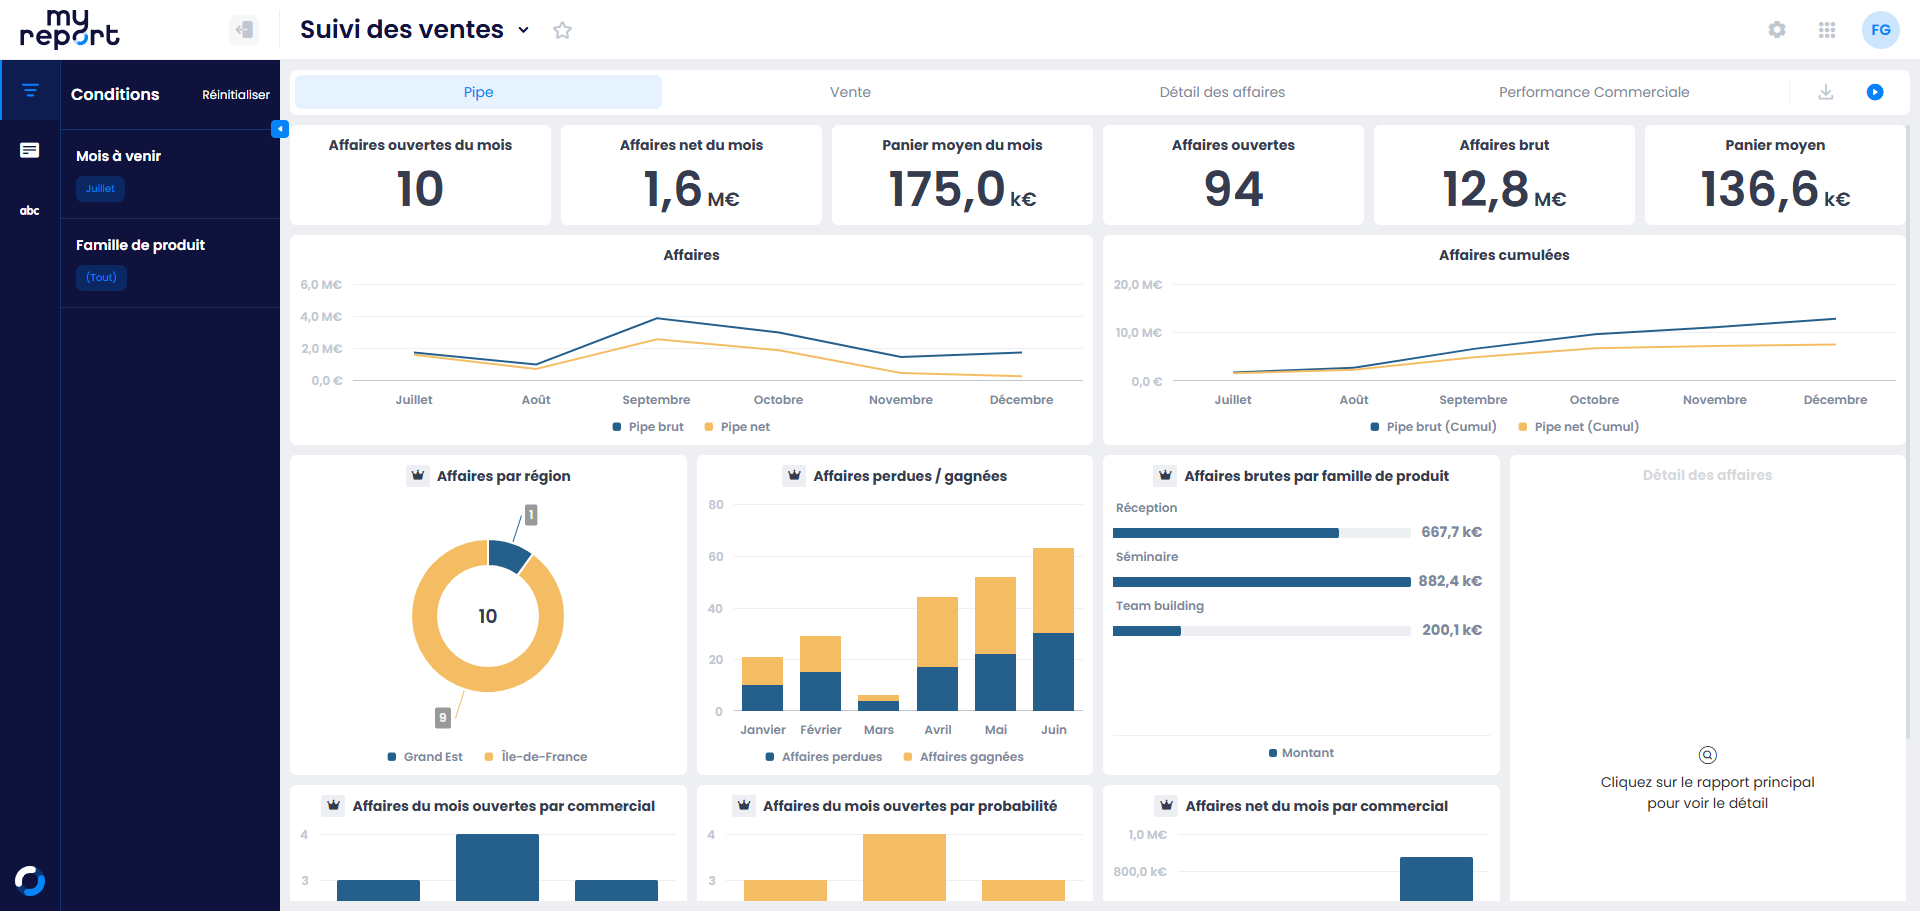Screen dimensions: 1920x911
Task: Toggle Pipe brut series in Affaires legend
Action: pos(648,427)
